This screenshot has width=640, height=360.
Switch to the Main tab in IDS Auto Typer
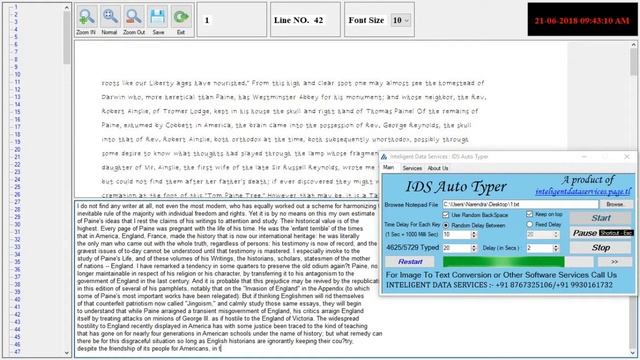(389, 168)
